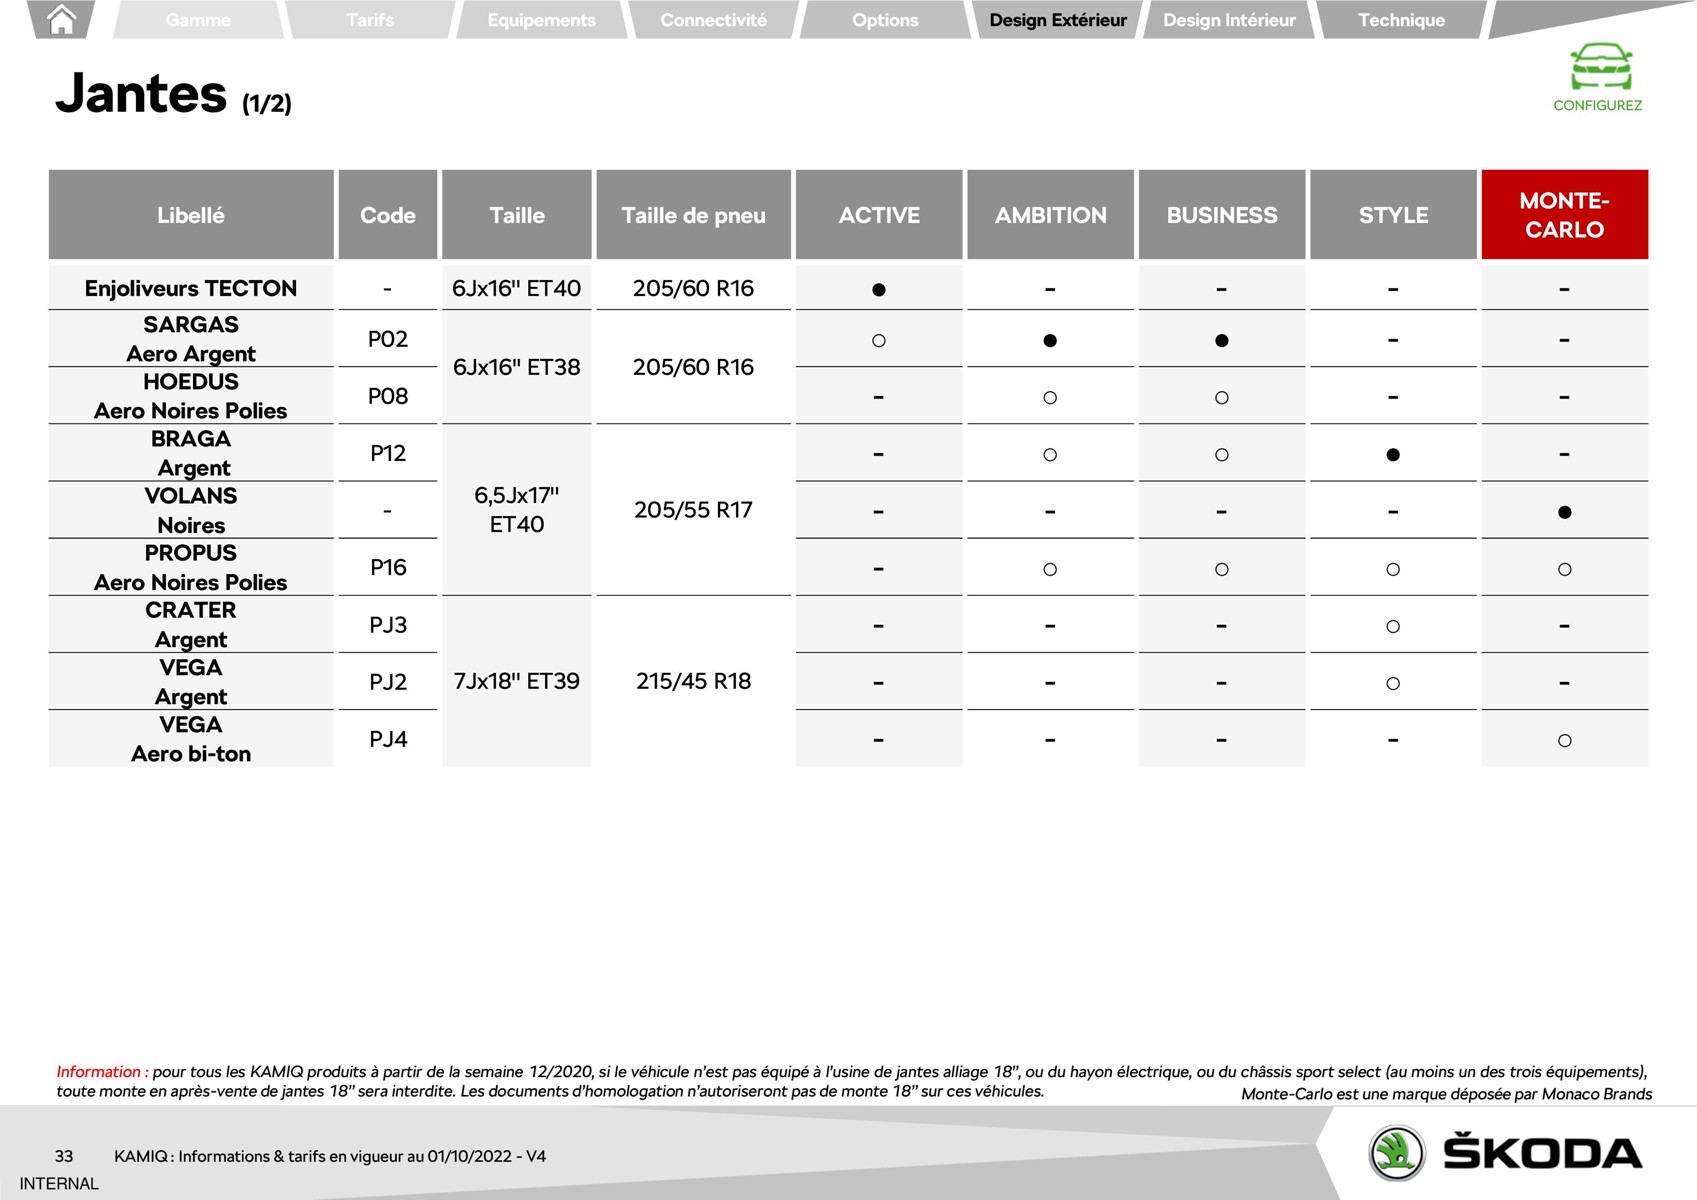The width and height of the screenshot is (1697, 1200).
Task: Click tyre size 215/45 R18
Action: click(693, 681)
